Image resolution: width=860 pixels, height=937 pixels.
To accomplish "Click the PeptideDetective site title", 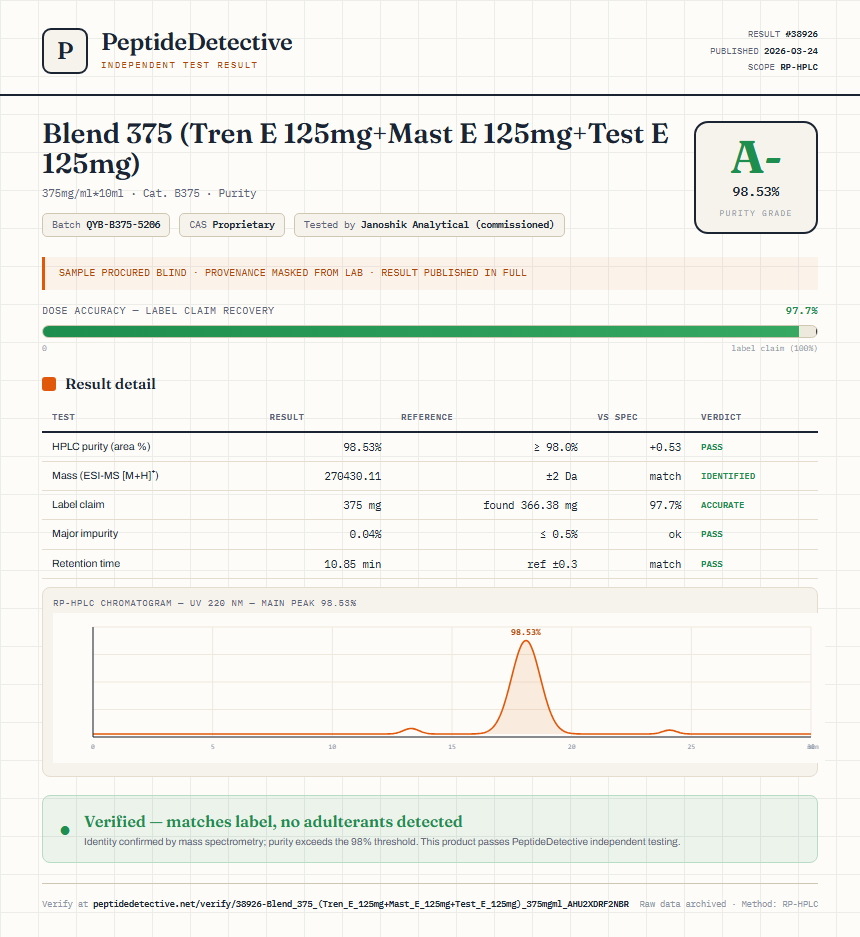I will pos(197,42).
